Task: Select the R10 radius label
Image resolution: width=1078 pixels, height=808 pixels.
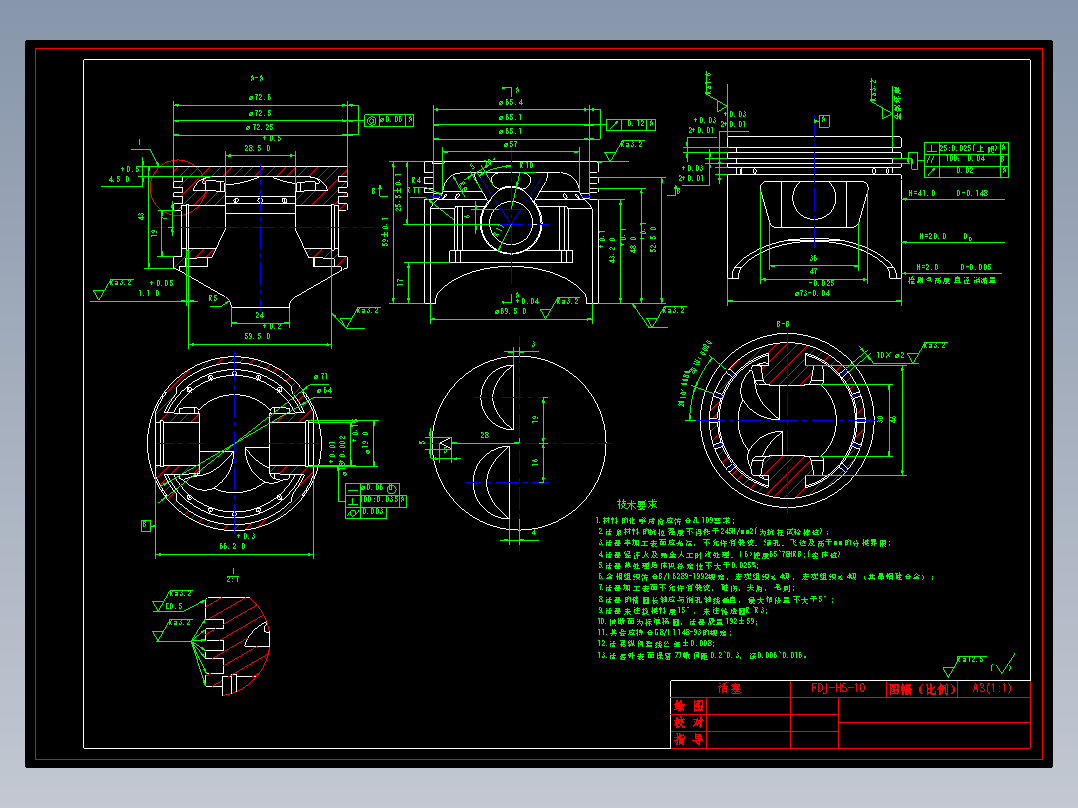Action: (526, 166)
